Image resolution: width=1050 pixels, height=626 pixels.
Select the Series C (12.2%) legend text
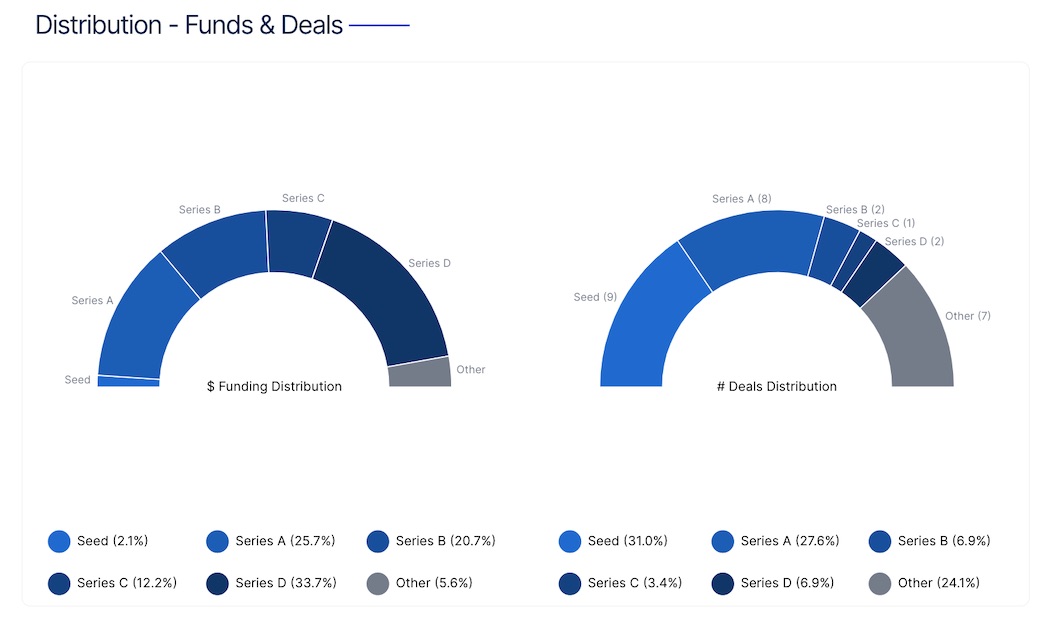(x=127, y=583)
